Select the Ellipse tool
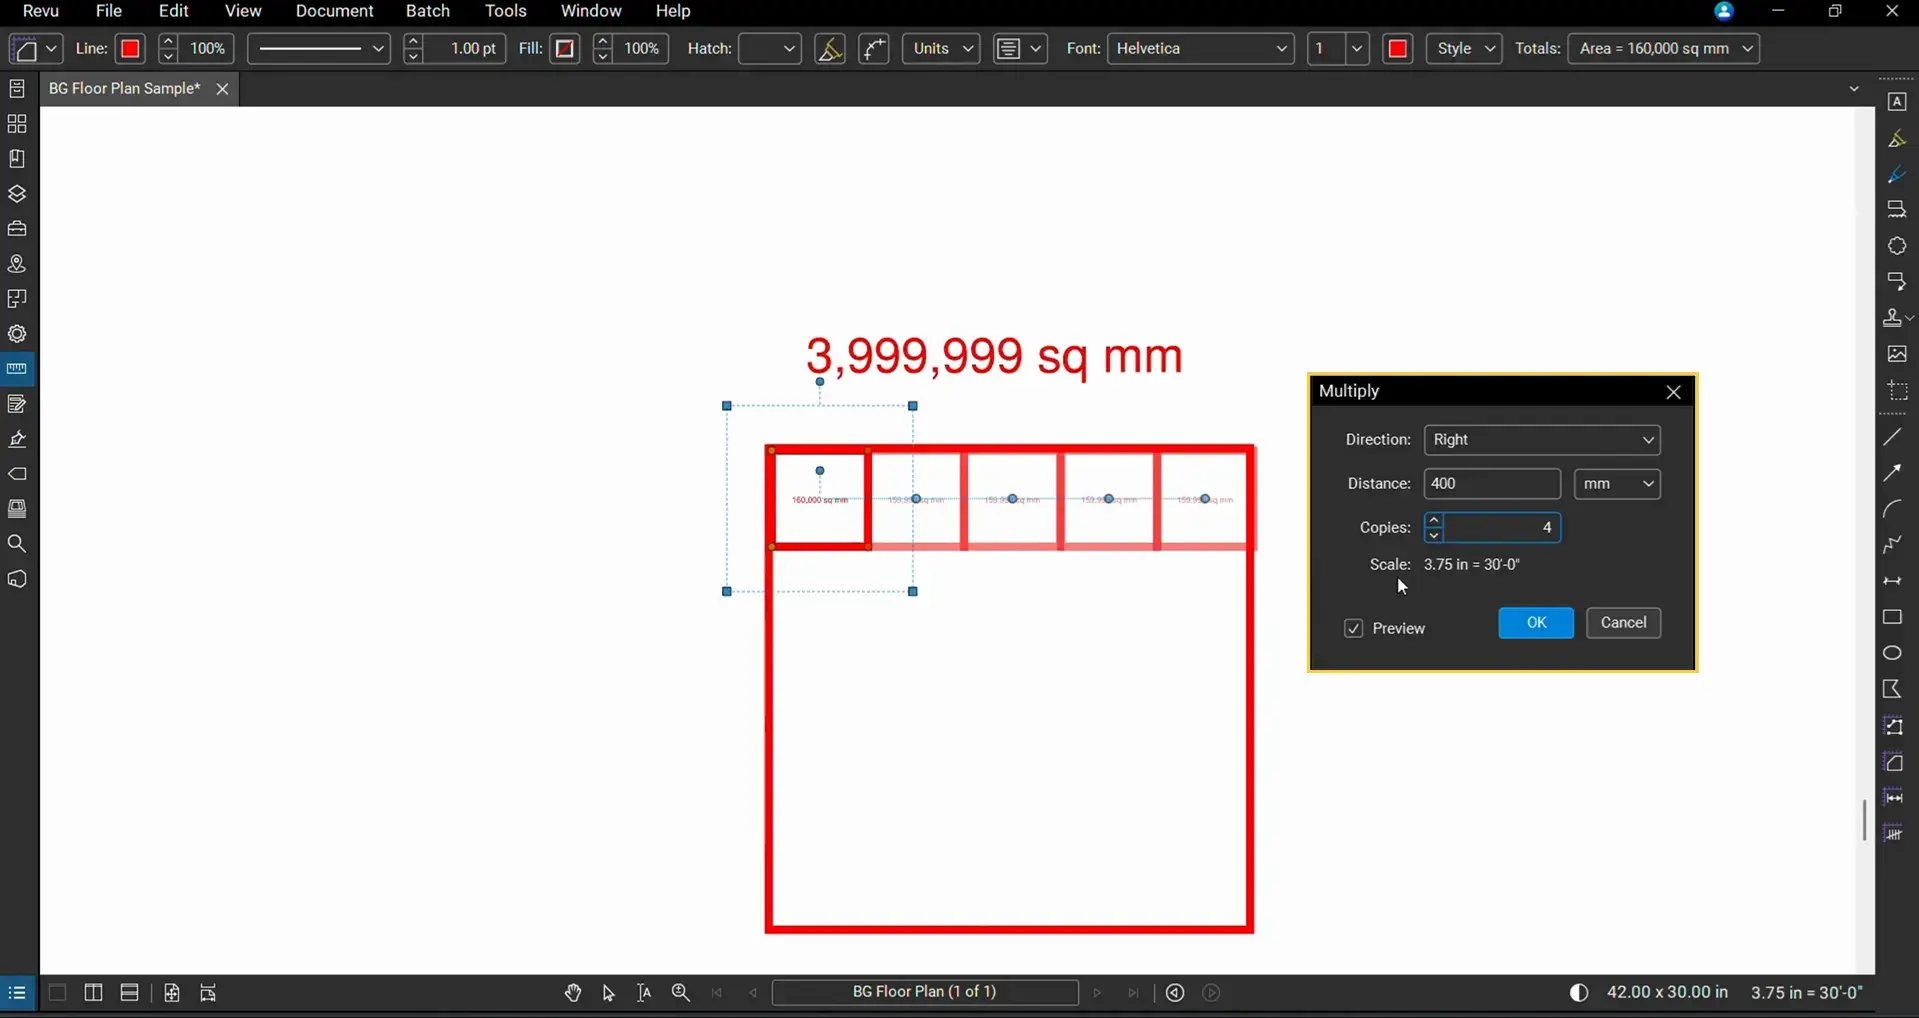Screen dimensions: 1919x1018 tap(1892, 653)
